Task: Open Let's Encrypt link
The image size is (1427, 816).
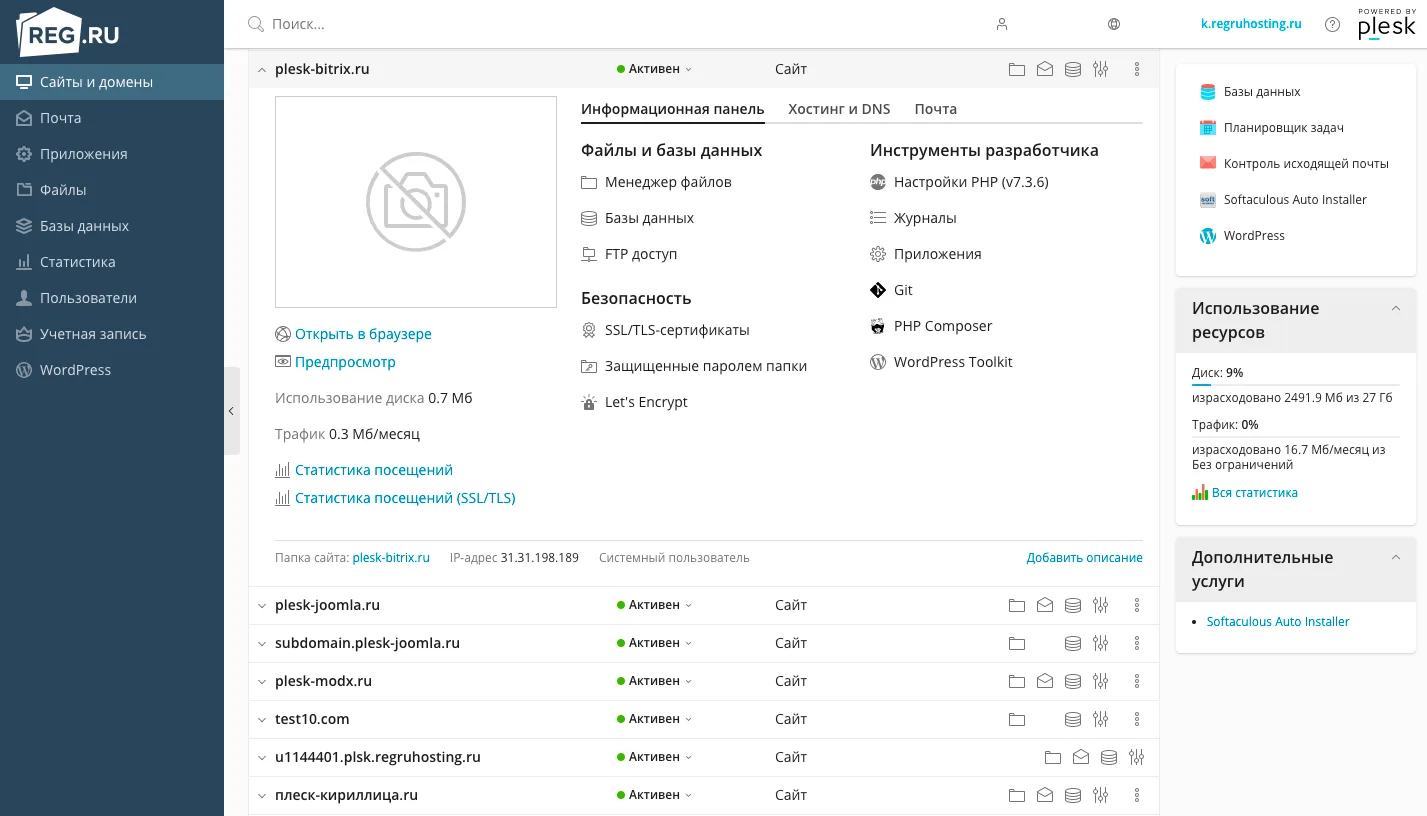Action: click(646, 402)
